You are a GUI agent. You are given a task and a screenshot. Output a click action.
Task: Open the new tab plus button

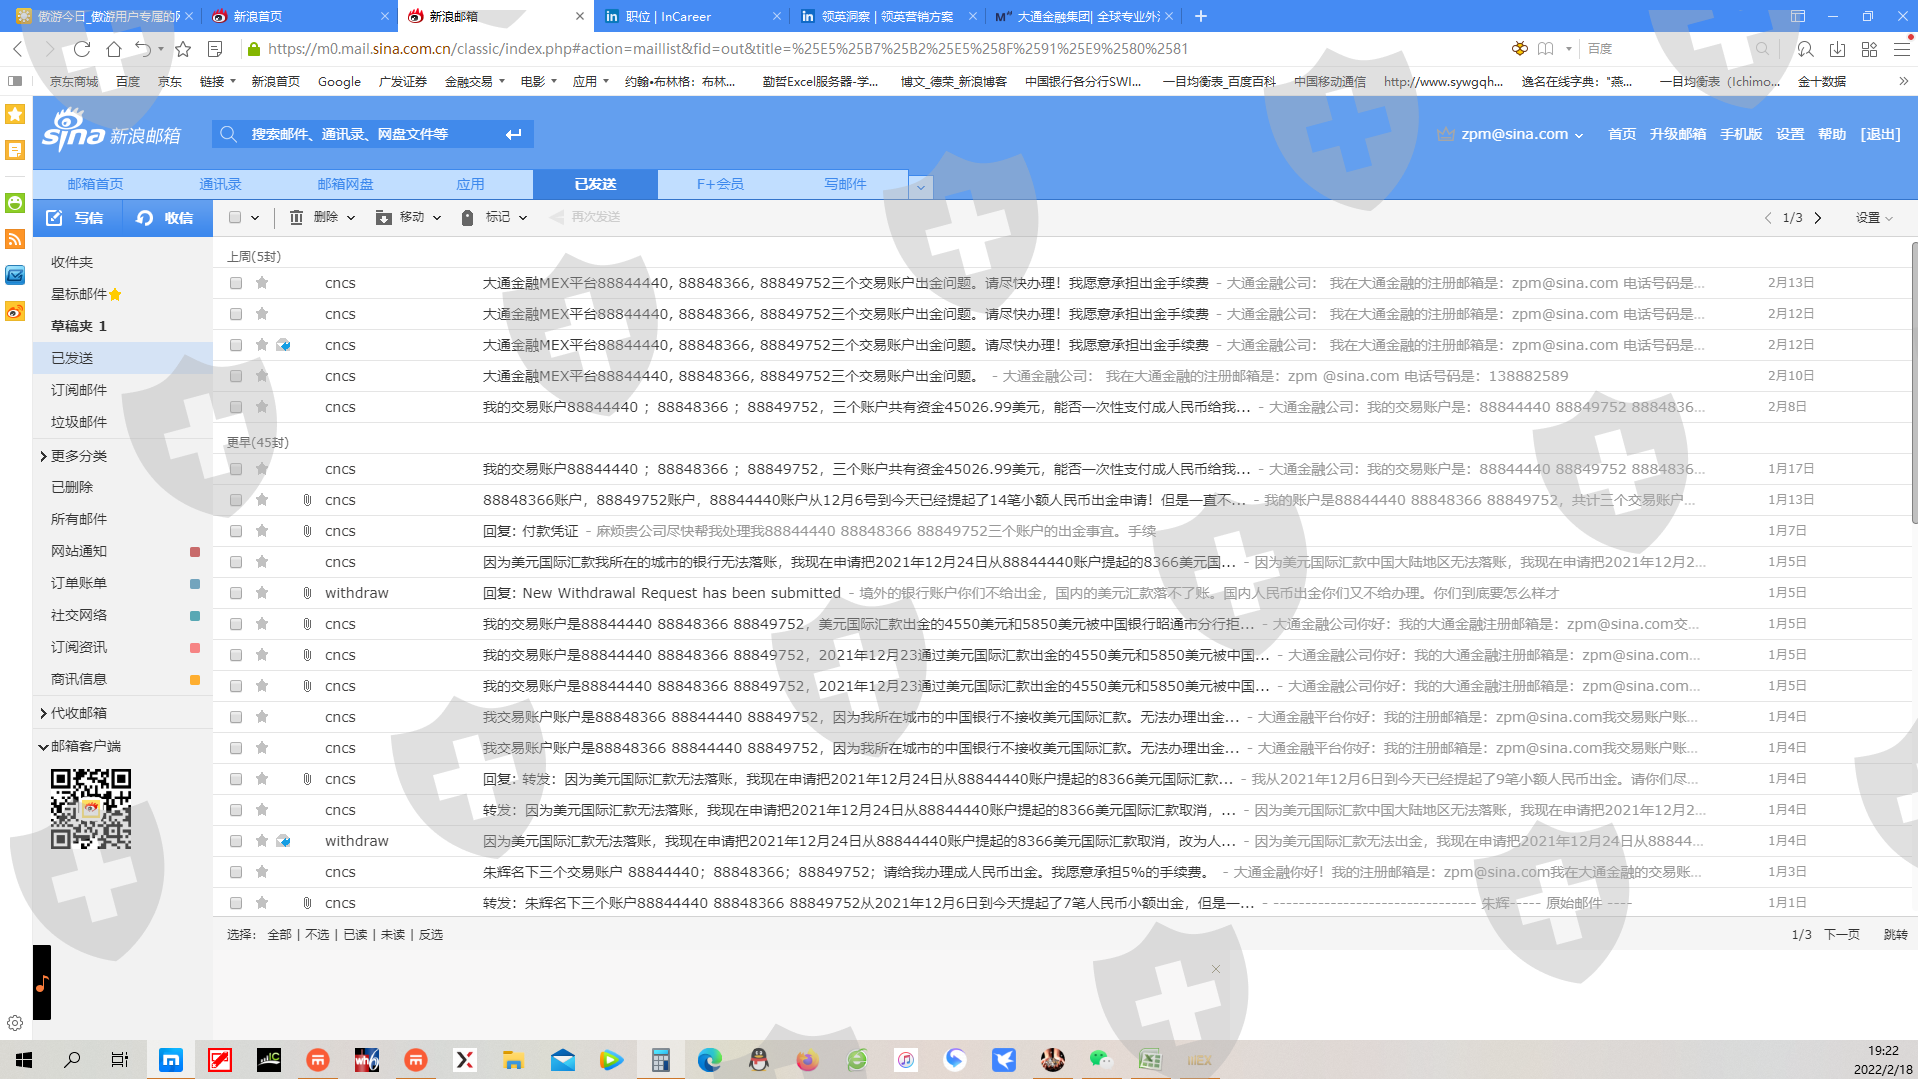click(1201, 16)
